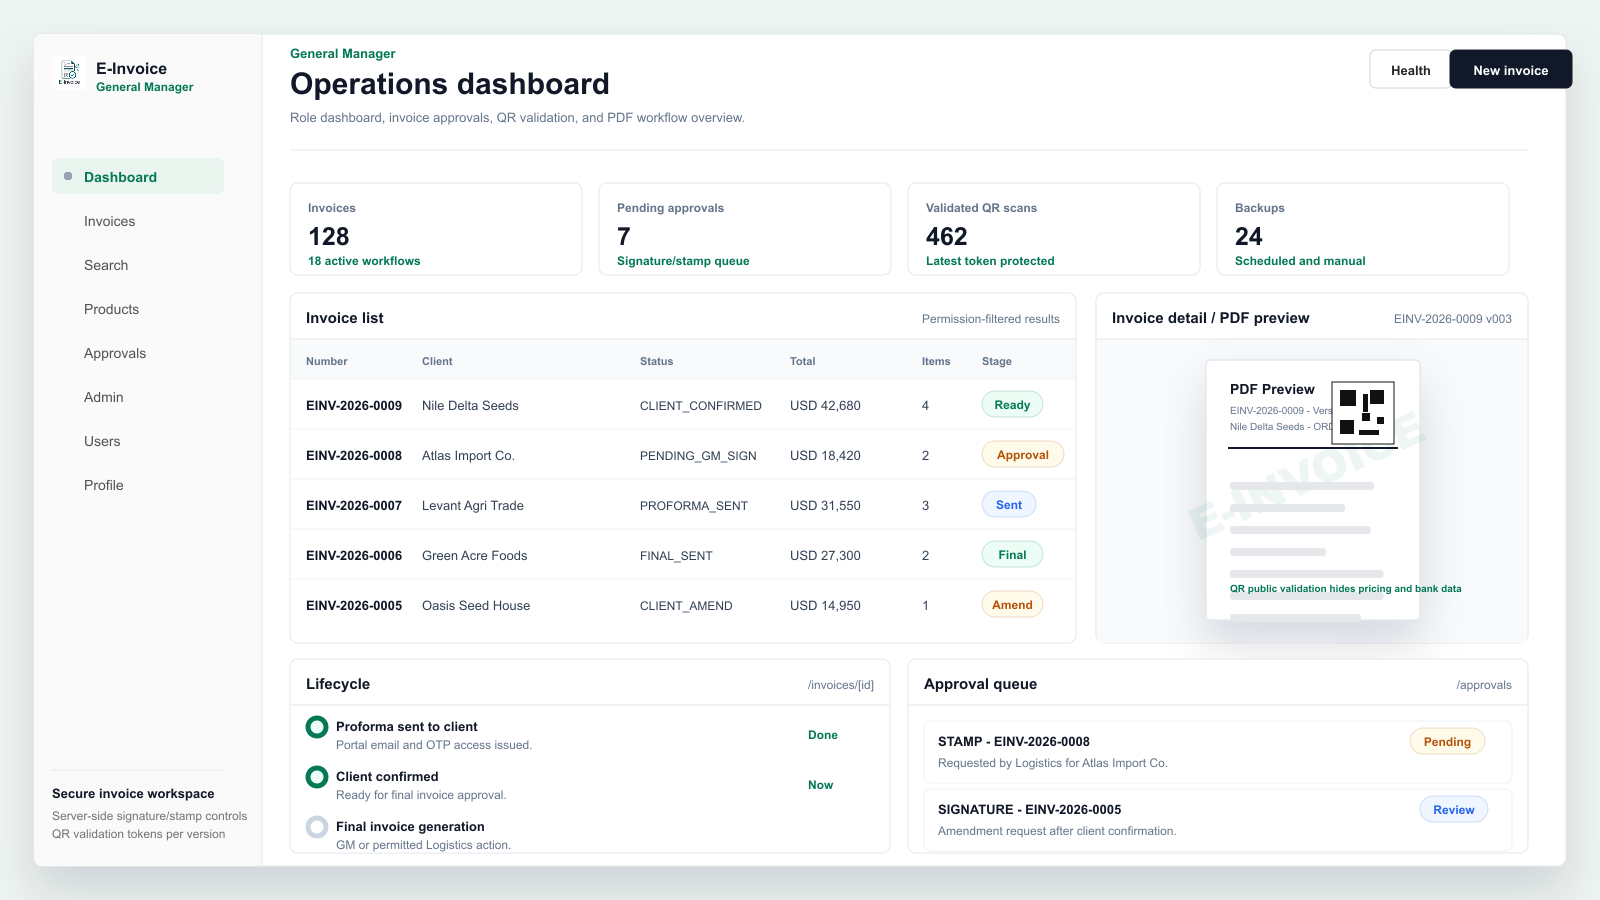Click the Approval stage badge
This screenshot has height=900, width=1600.
click(x=1023, y=455)
